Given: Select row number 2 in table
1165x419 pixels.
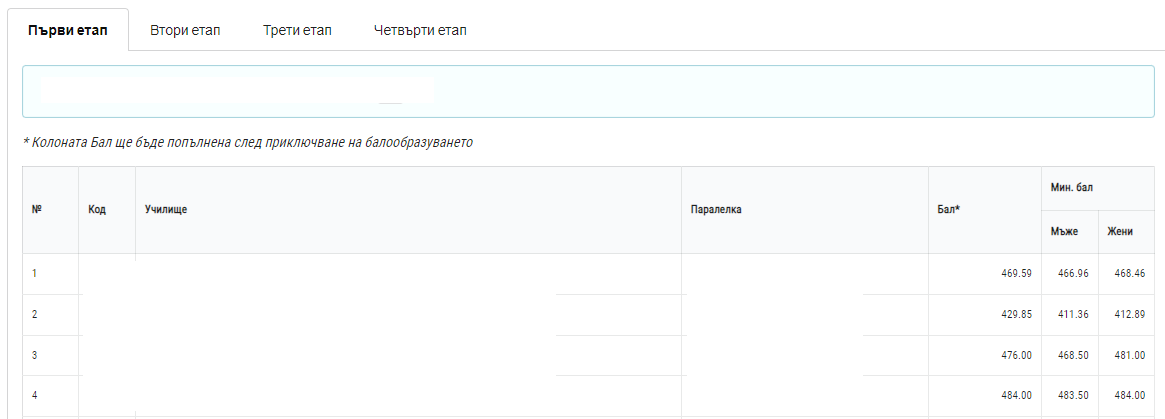Looking at the screenshot, I should [x=34, y=314].
